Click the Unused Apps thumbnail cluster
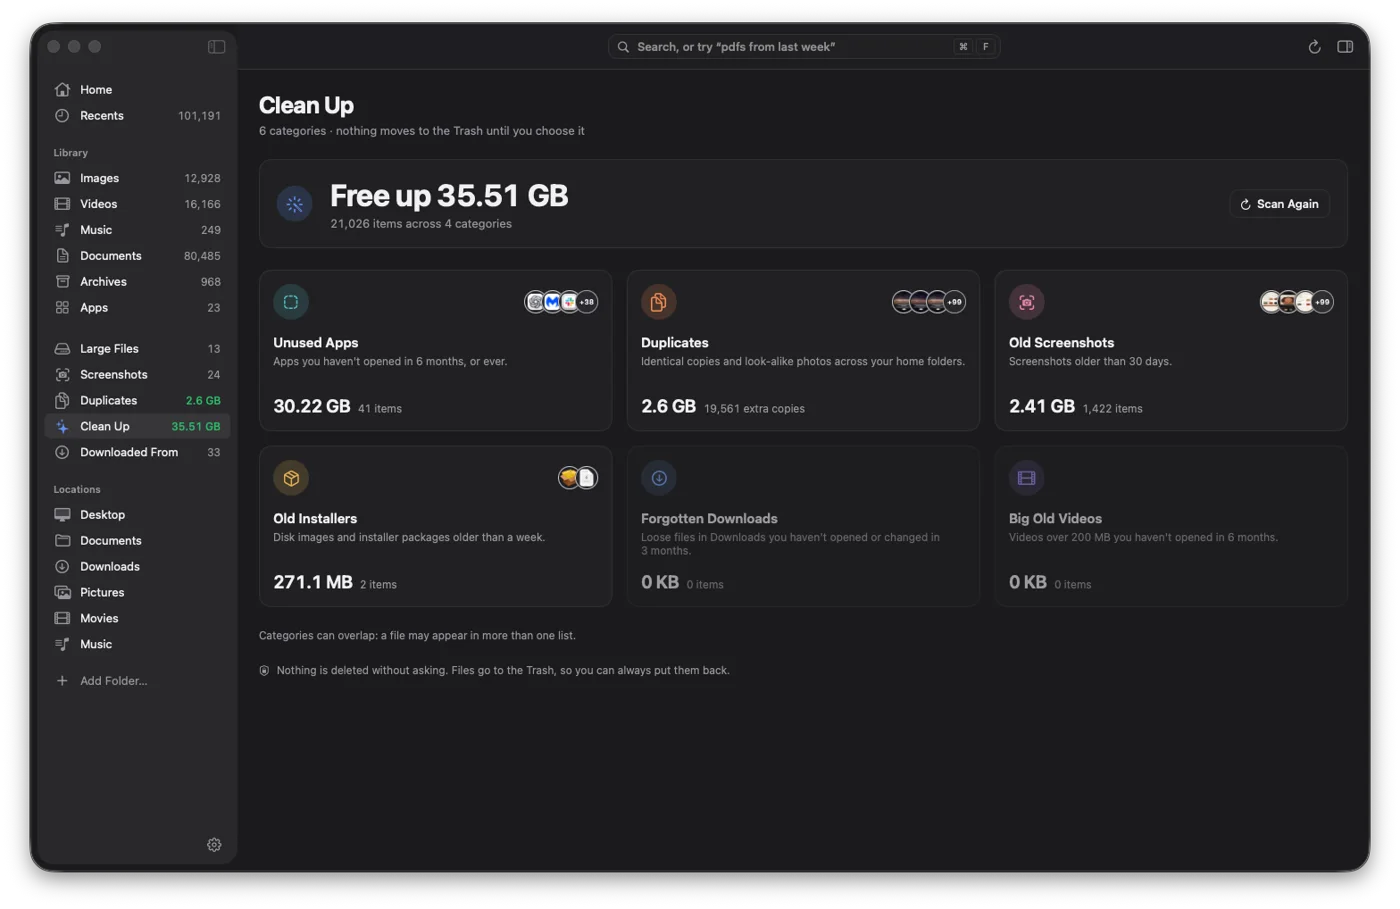The height and width of the screenshot is (909, 1400). pyautogui.click(x=561, y=302)
